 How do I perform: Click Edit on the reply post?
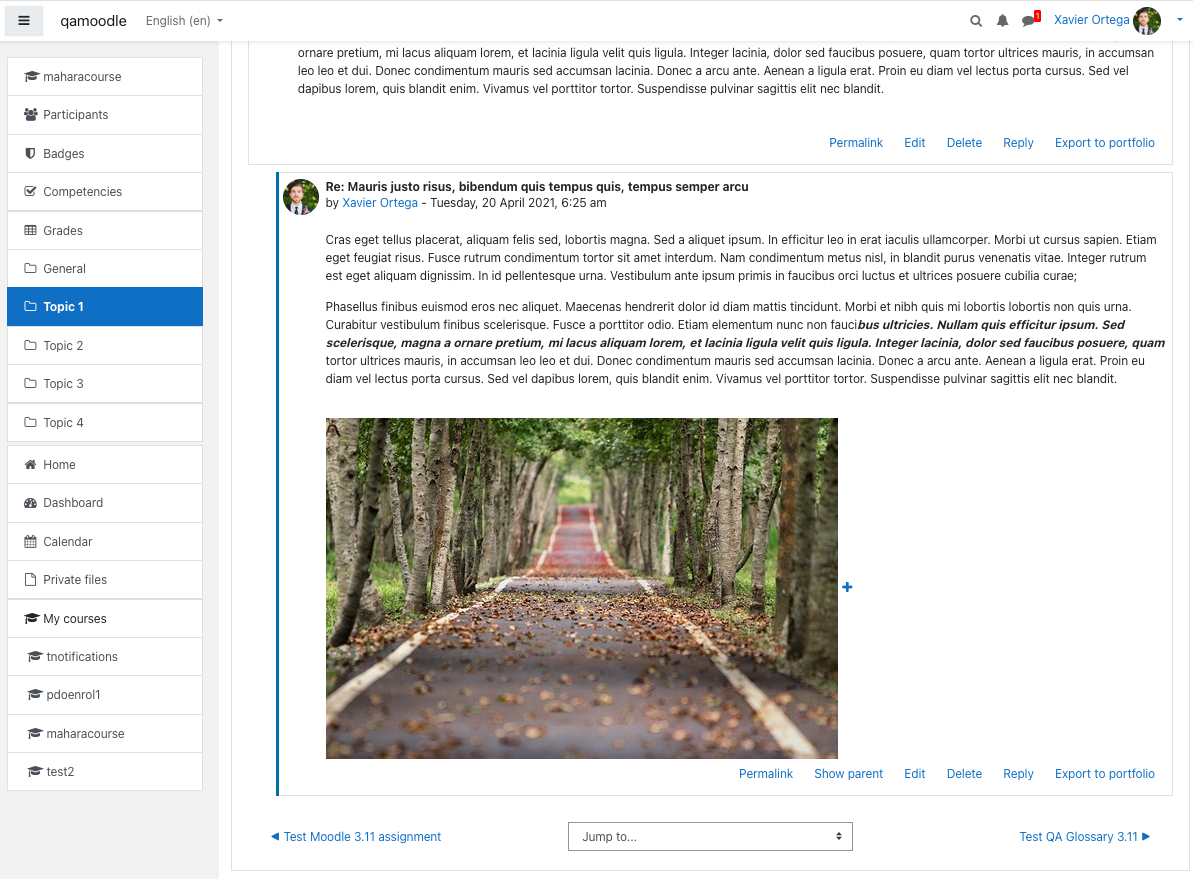coord(915,773)
